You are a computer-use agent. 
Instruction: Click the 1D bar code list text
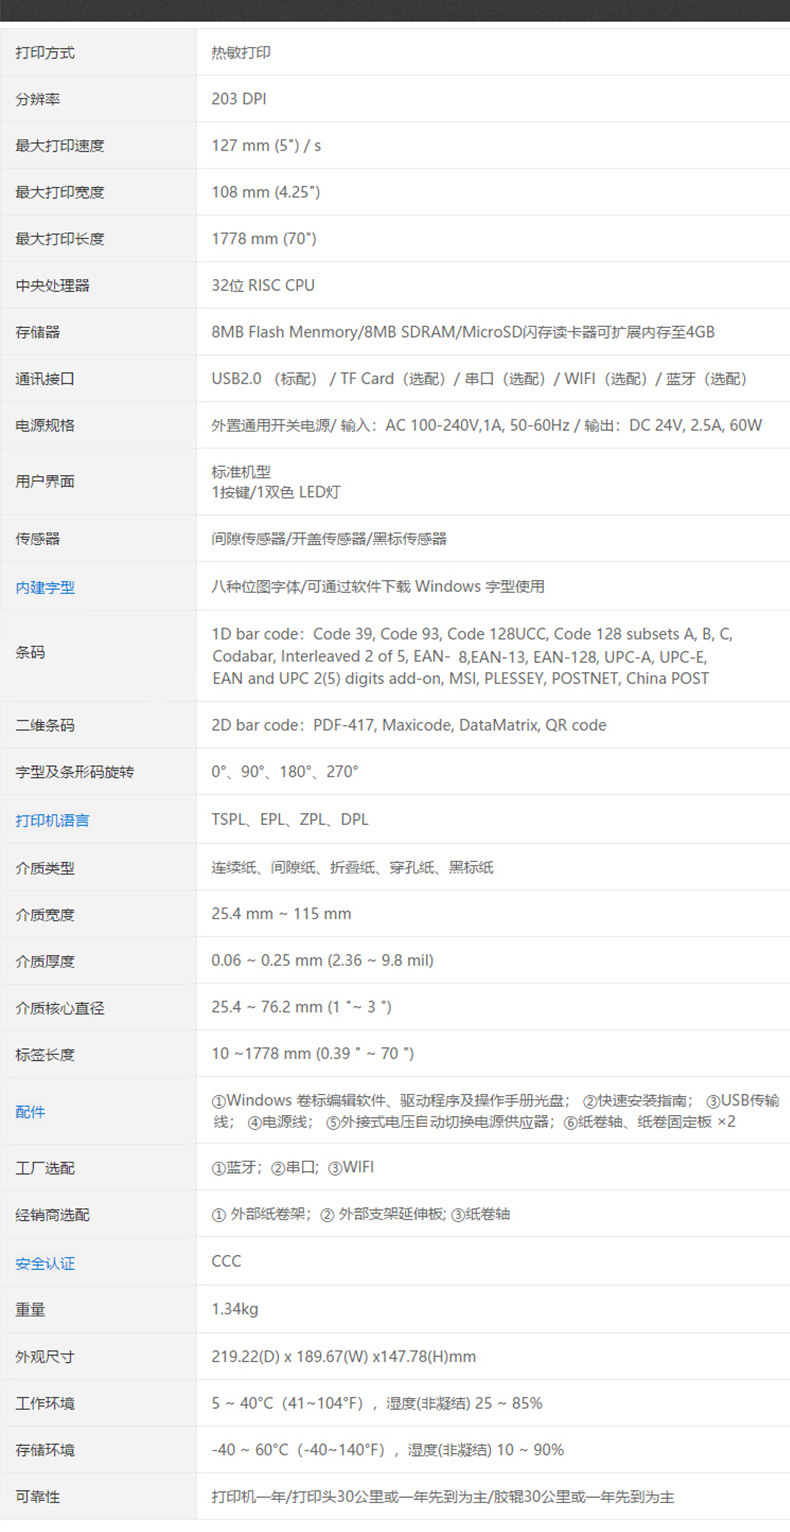pyautogui.click(x=472, y=656)
